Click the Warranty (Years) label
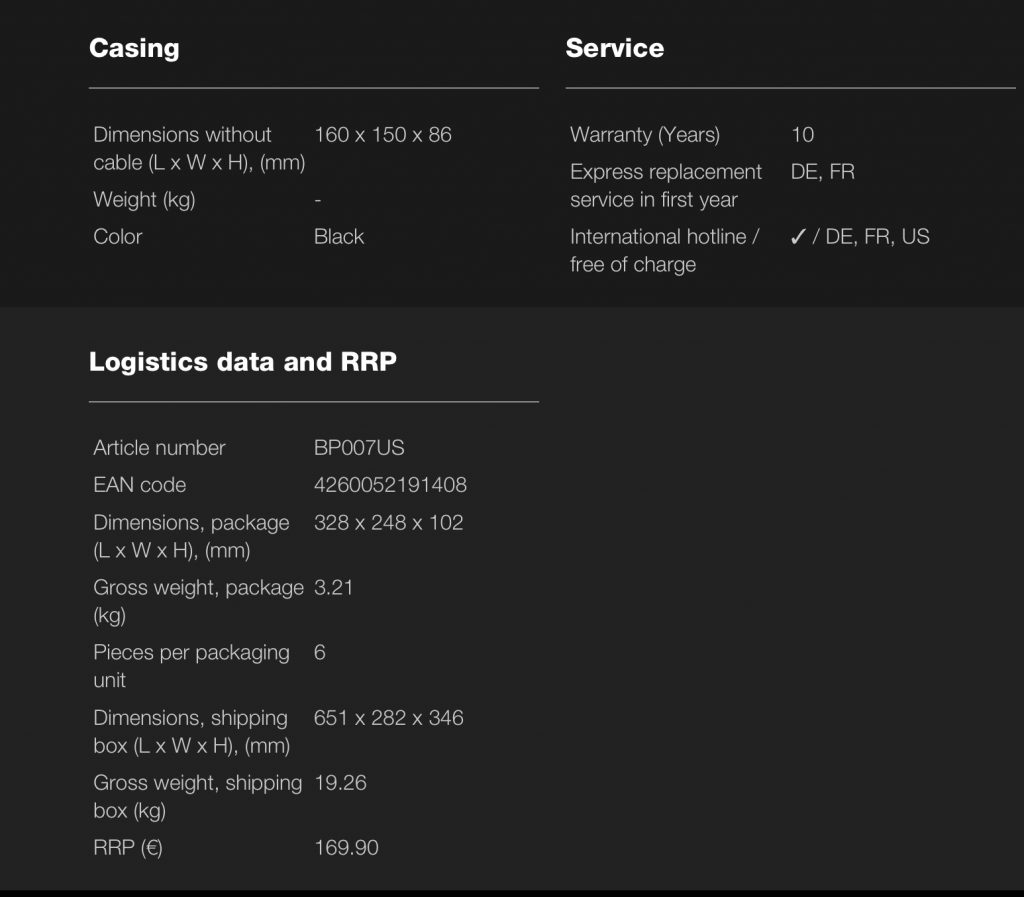Image resolution: width=1024 pixels, height=897 pixels. 645,135
